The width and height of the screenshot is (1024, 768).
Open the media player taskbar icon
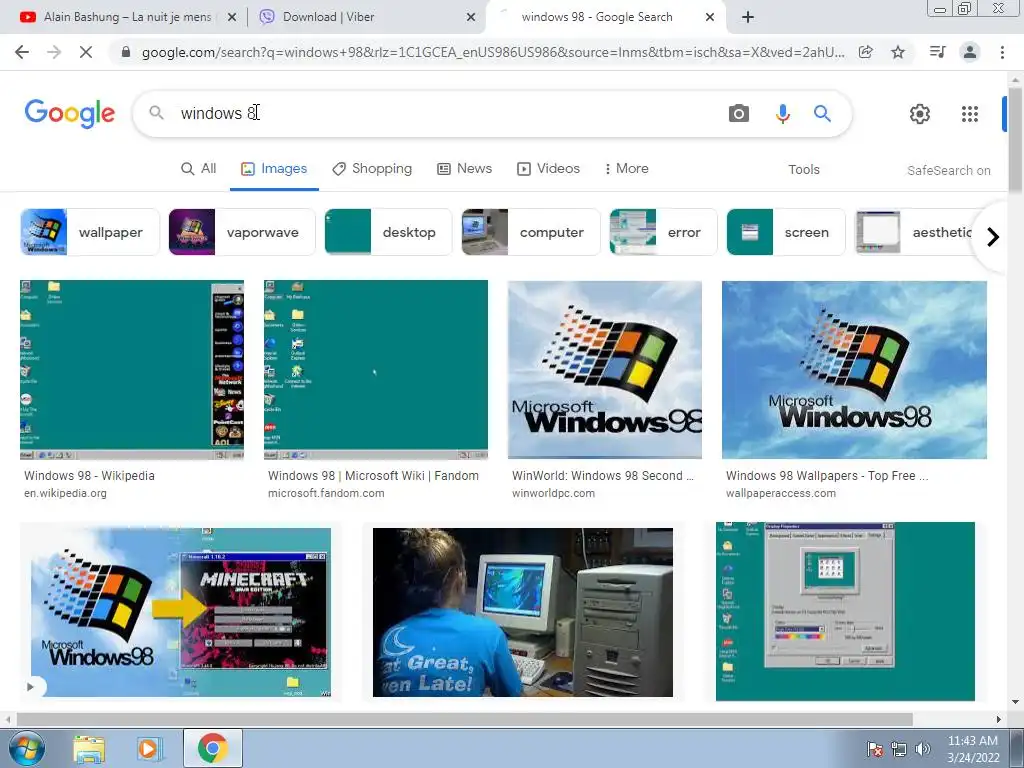click(148, 749)
